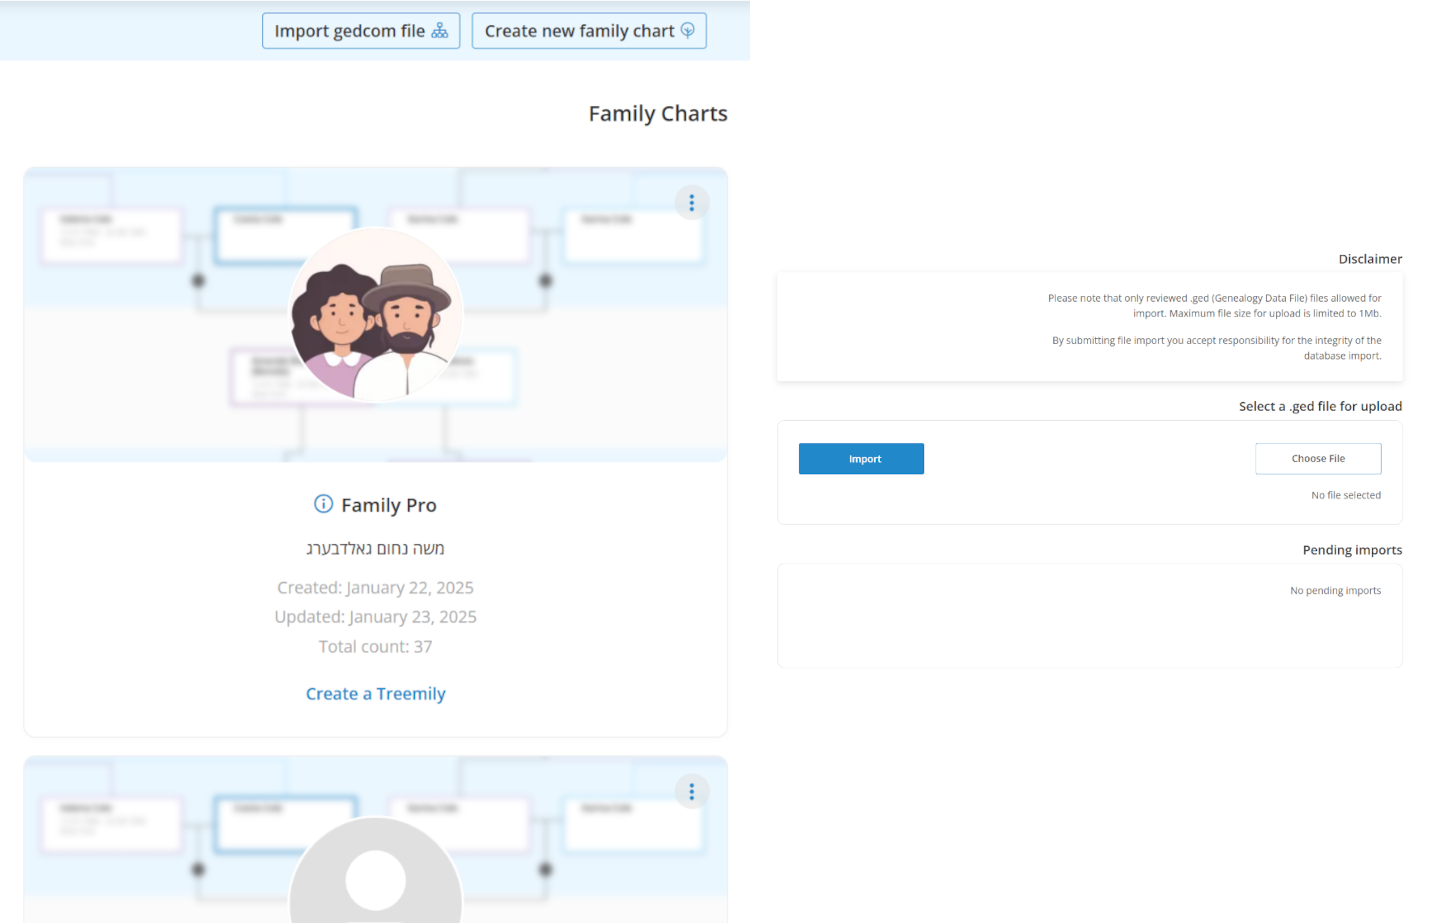Click the Hebrew name text under Family Pro
The height and width of the screenshot is (923, 1450).
376,548
